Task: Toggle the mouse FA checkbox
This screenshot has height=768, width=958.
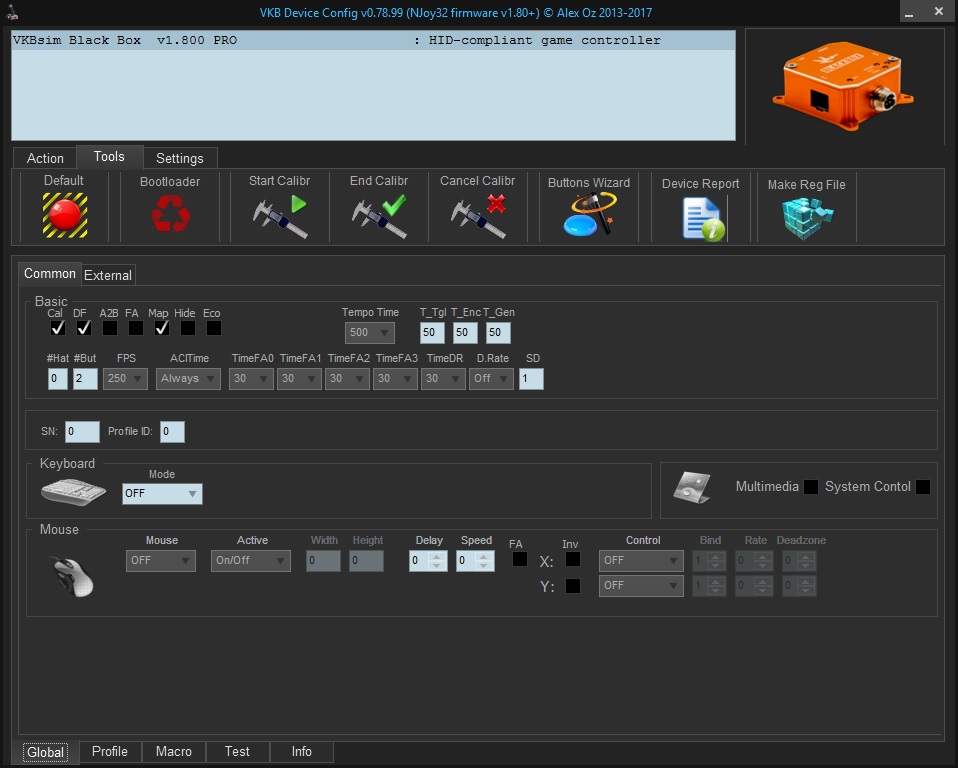Action: tap(519, 559)
